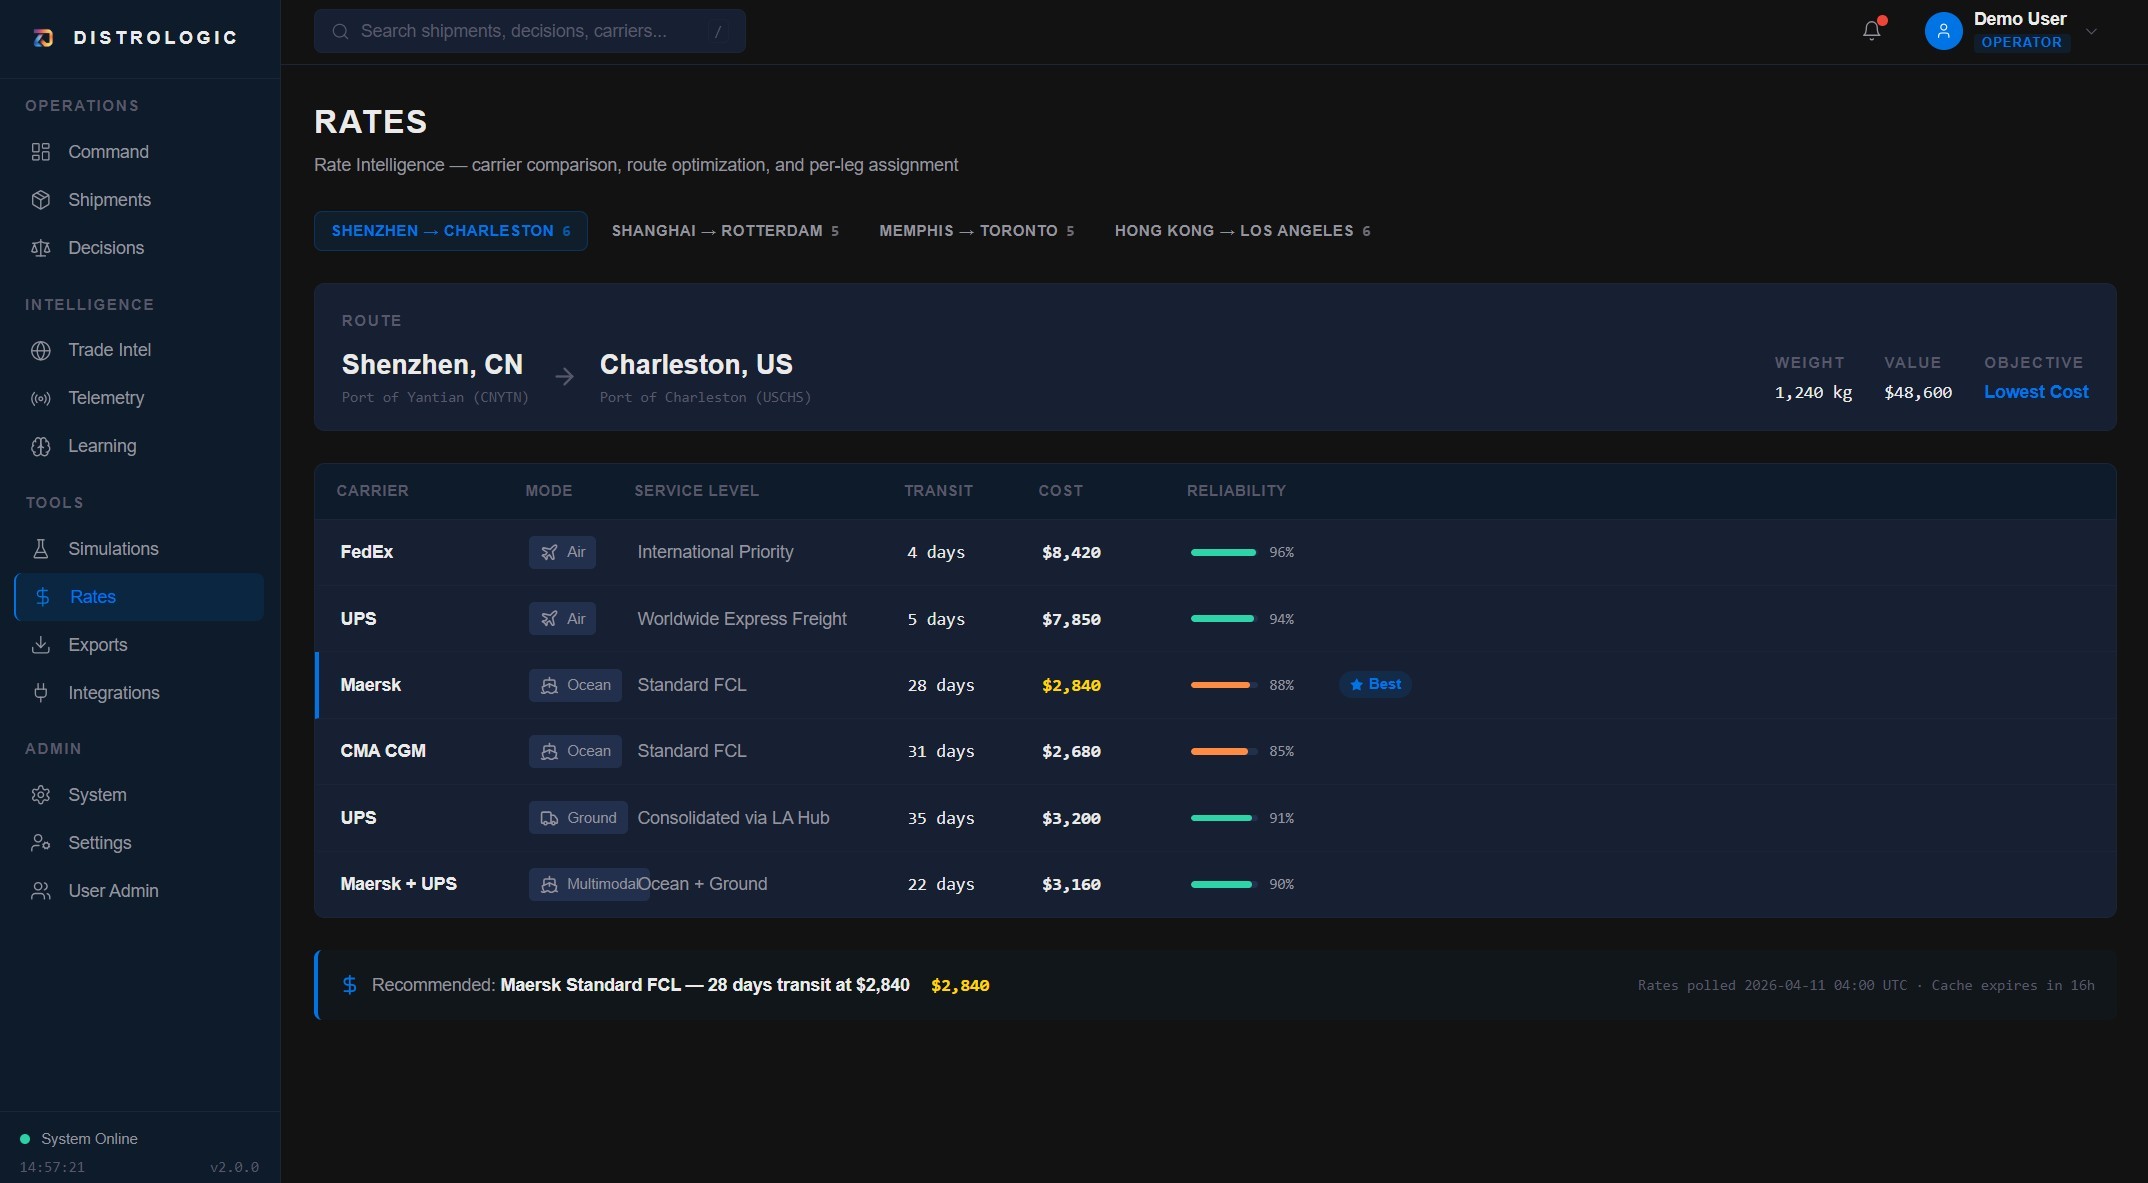Open Exports page from sidebar
This screenshot has height=1183, width=2148.
tap(139, 645)
